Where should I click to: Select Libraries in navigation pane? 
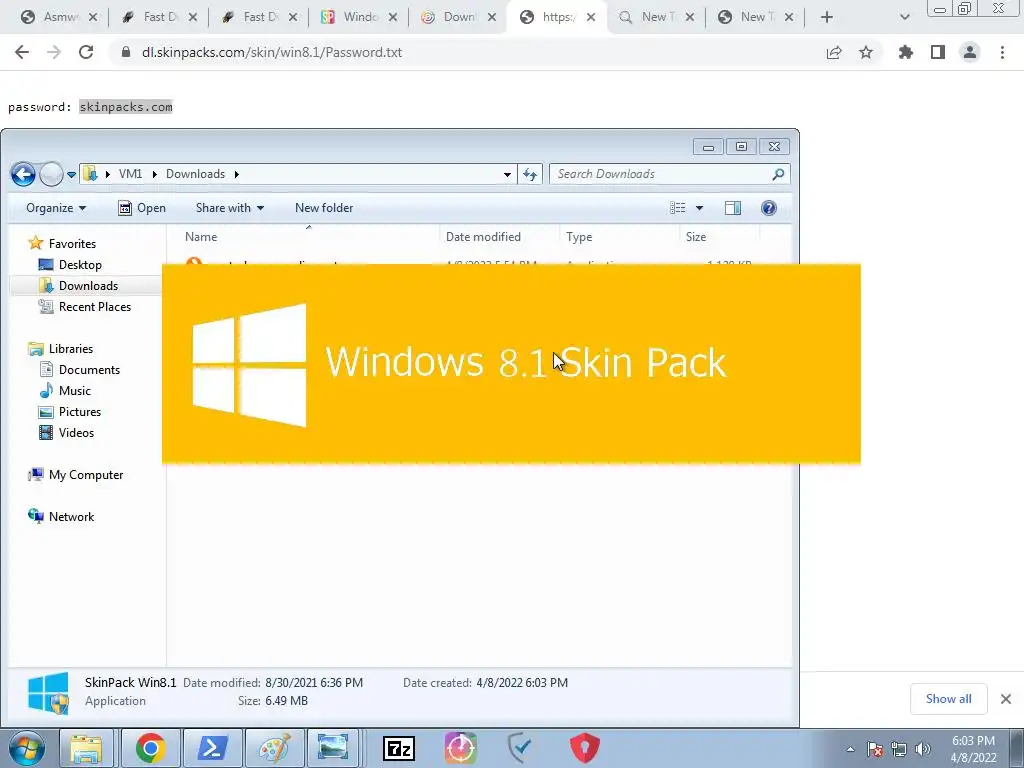(61, 349)
